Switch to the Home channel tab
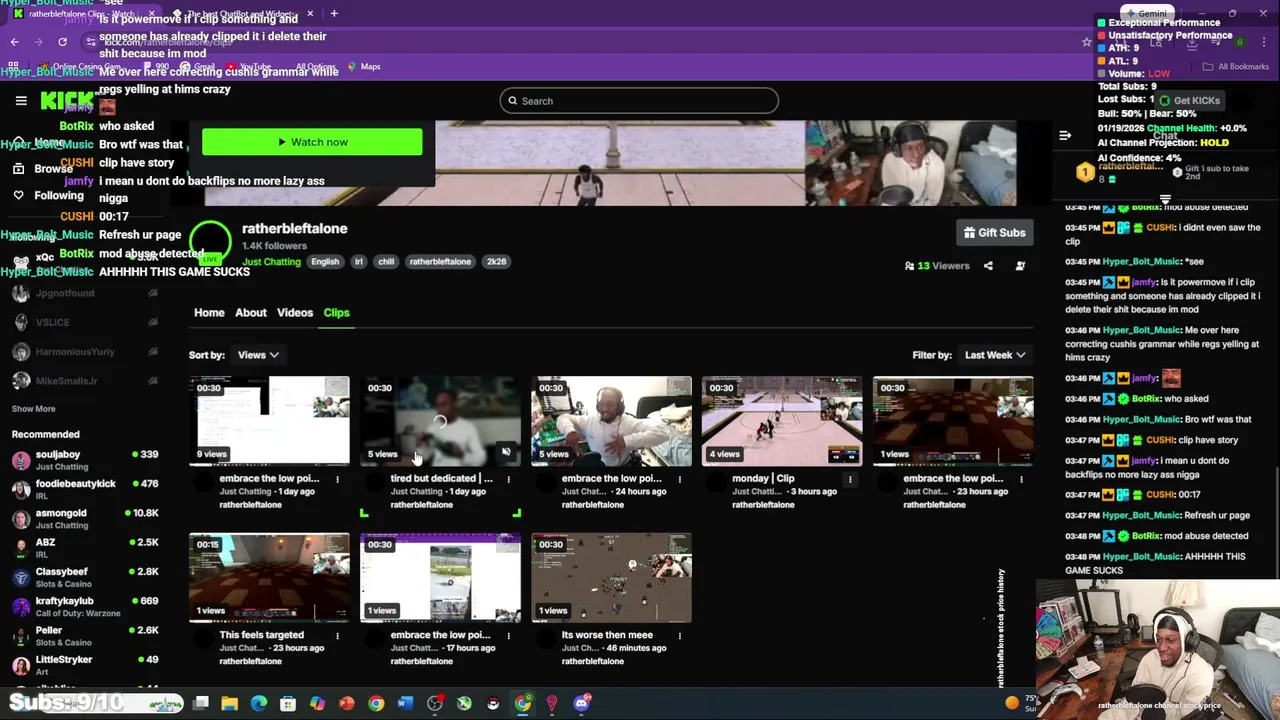Screen dimensions: 1280x720 point(209,313)
